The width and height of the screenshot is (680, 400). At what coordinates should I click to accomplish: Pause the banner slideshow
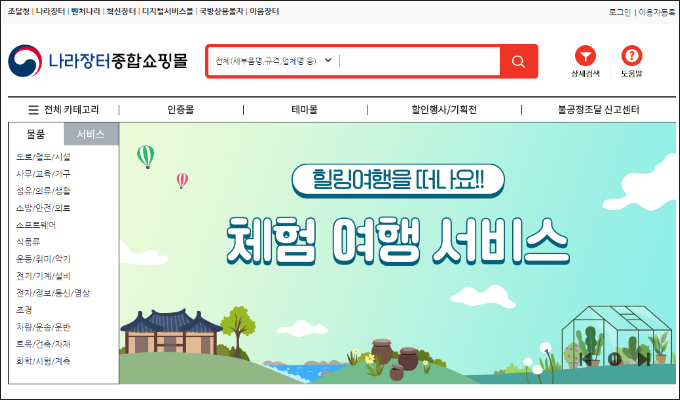[615, 359]
